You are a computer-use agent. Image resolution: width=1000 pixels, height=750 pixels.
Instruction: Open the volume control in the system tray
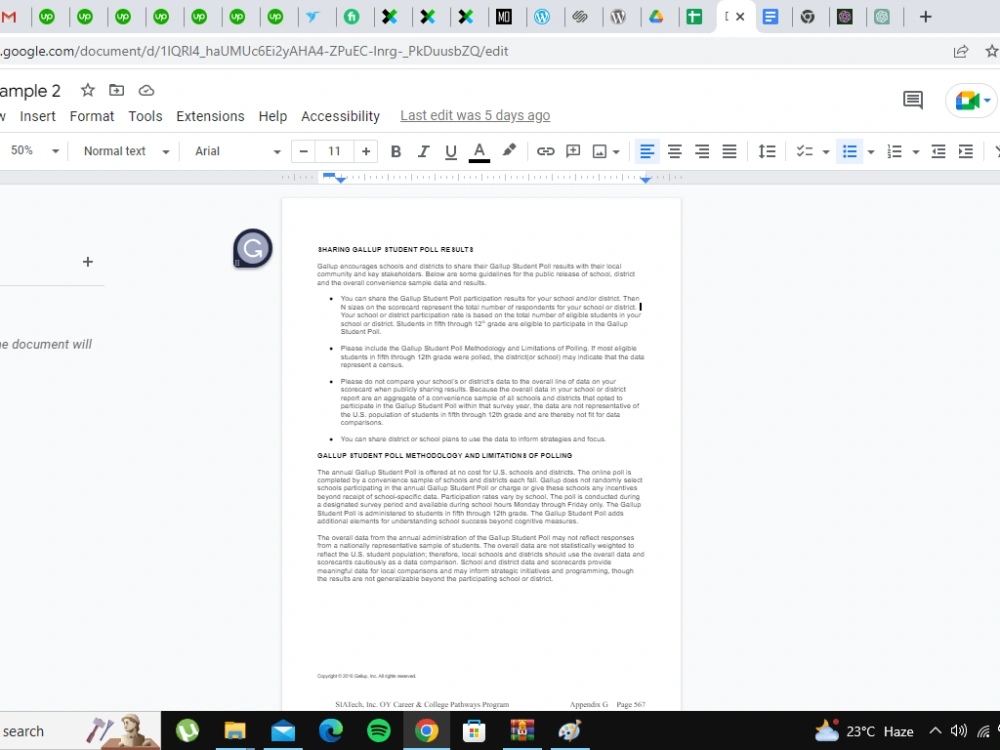[958, 731]
